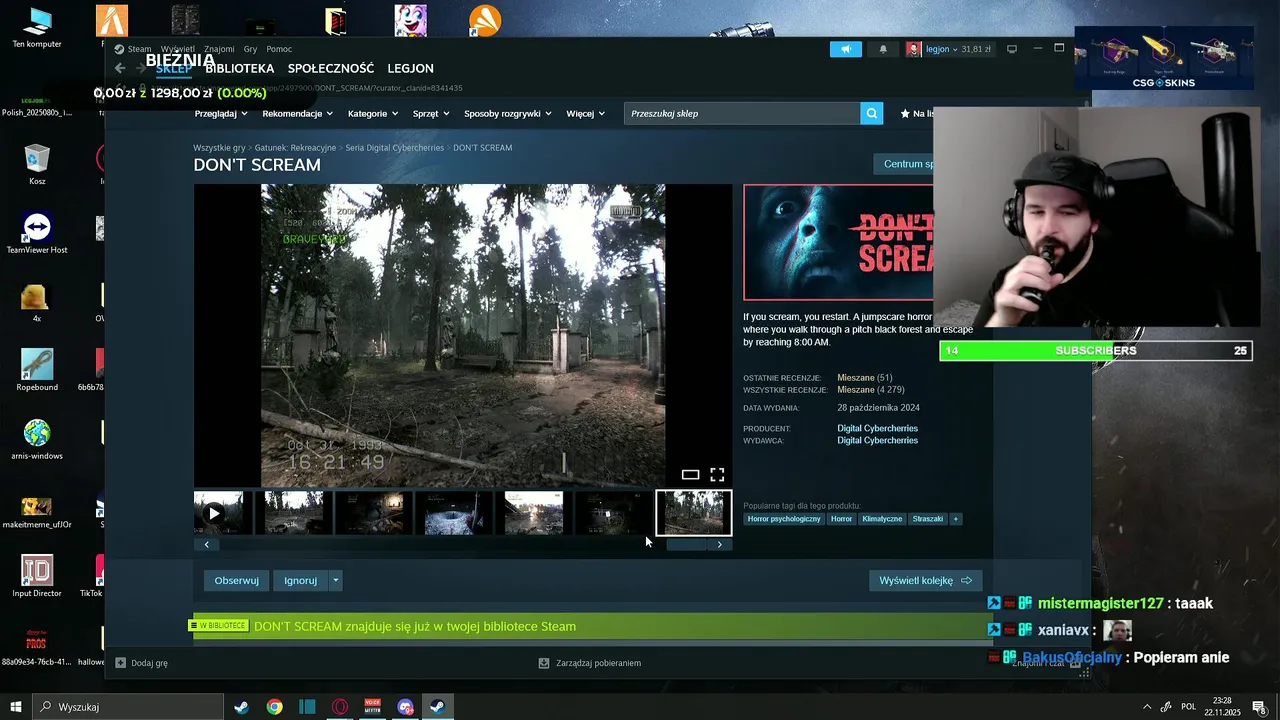Click Dodaj grę at bottom left
Screen dimensions: 1280x720
tap(141, 663)
